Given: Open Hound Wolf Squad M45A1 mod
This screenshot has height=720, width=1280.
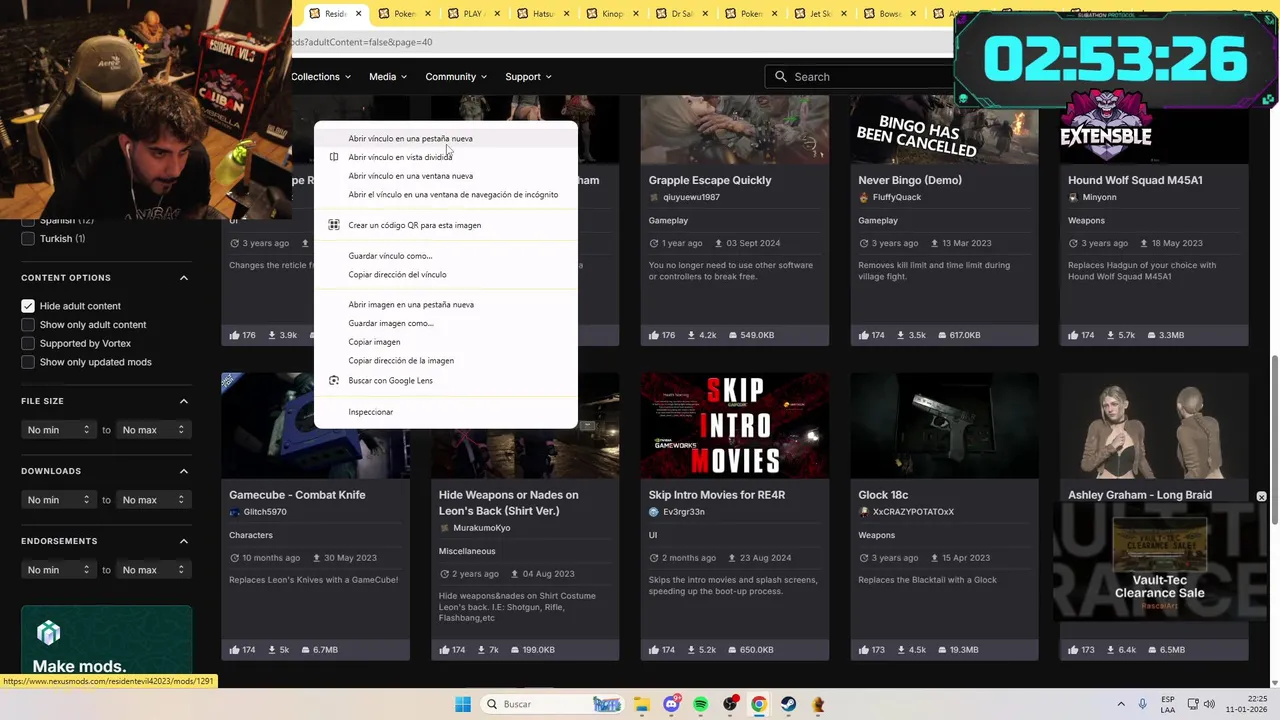Looking at the screenshot, I should 1135,180.
